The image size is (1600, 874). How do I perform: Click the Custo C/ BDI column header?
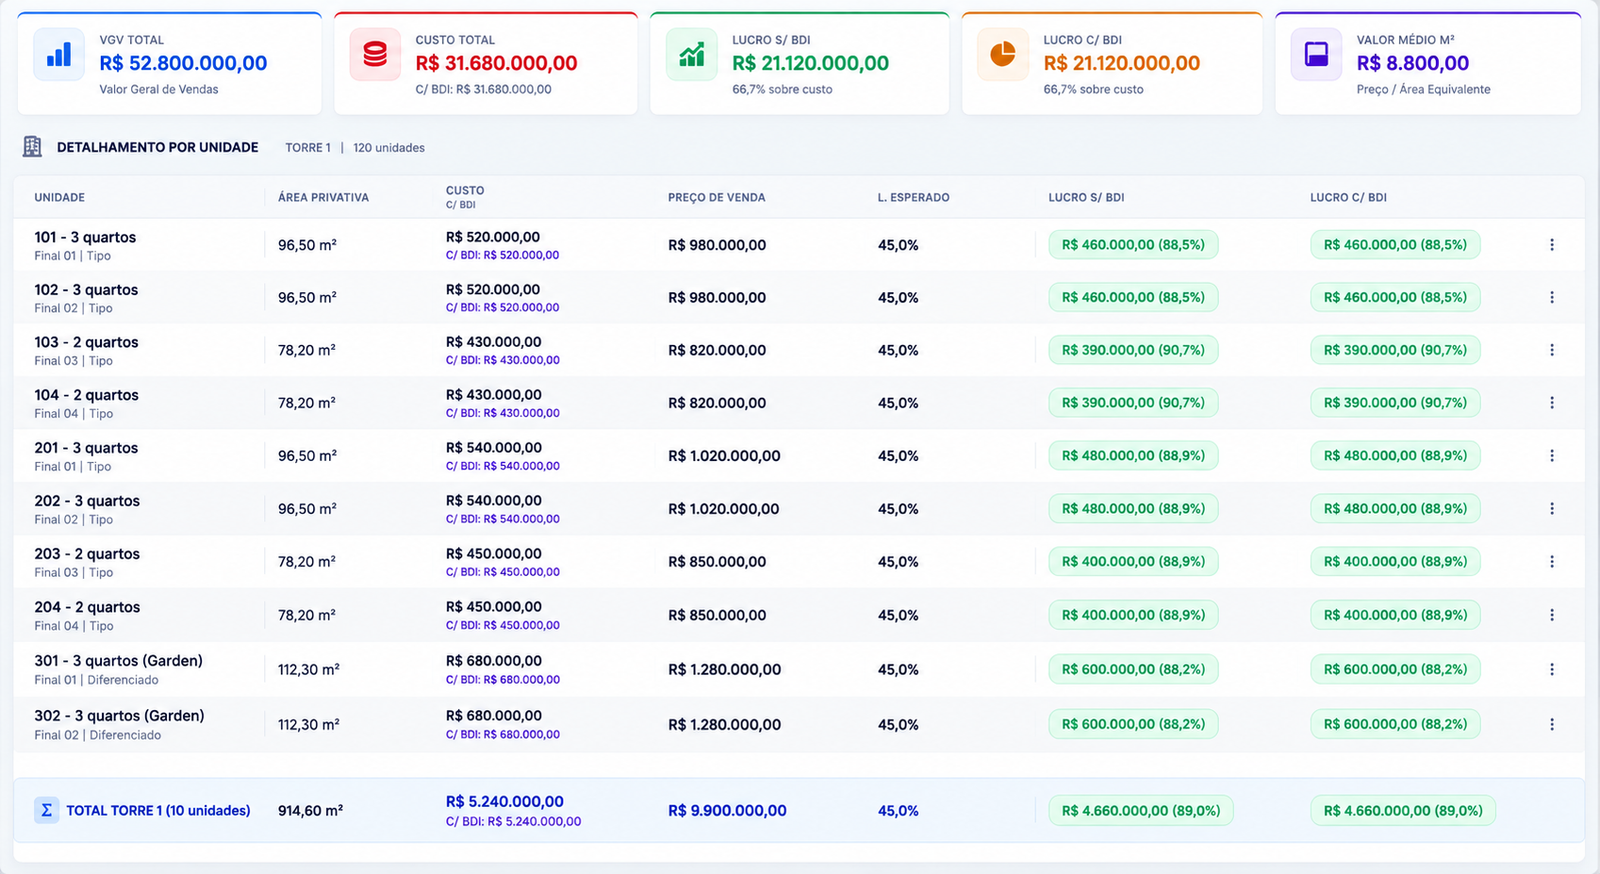(x=465, y=197)
